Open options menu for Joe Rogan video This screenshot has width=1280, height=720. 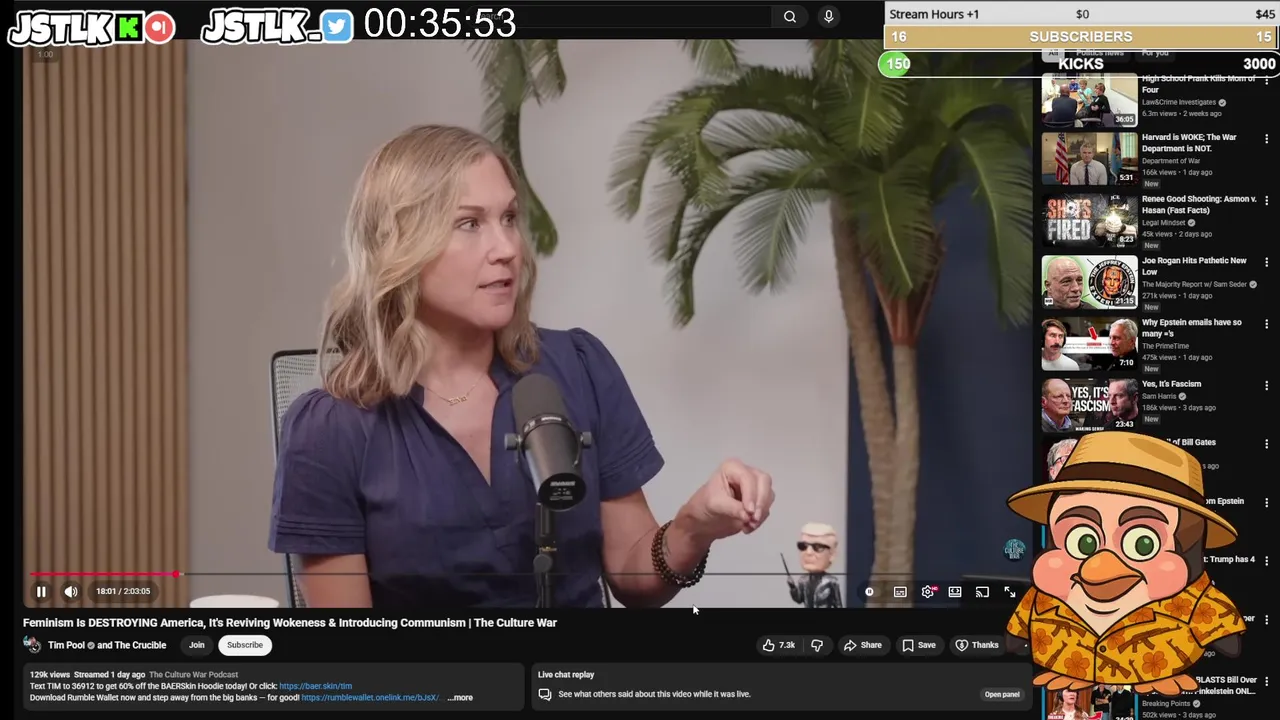[1266, 262]
